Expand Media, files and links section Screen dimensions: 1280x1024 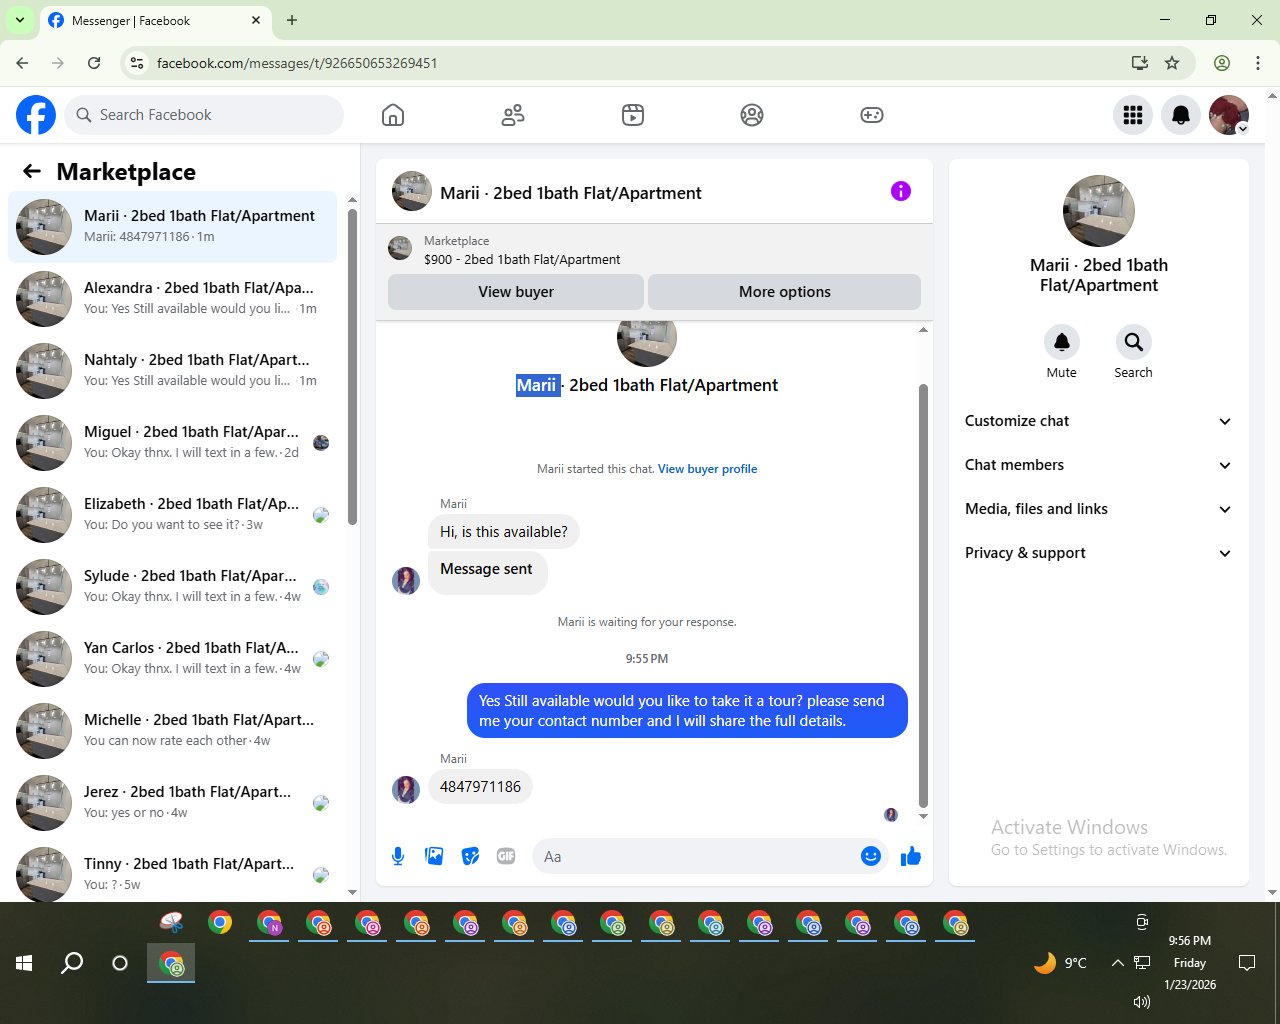(x=1098, y=509)
